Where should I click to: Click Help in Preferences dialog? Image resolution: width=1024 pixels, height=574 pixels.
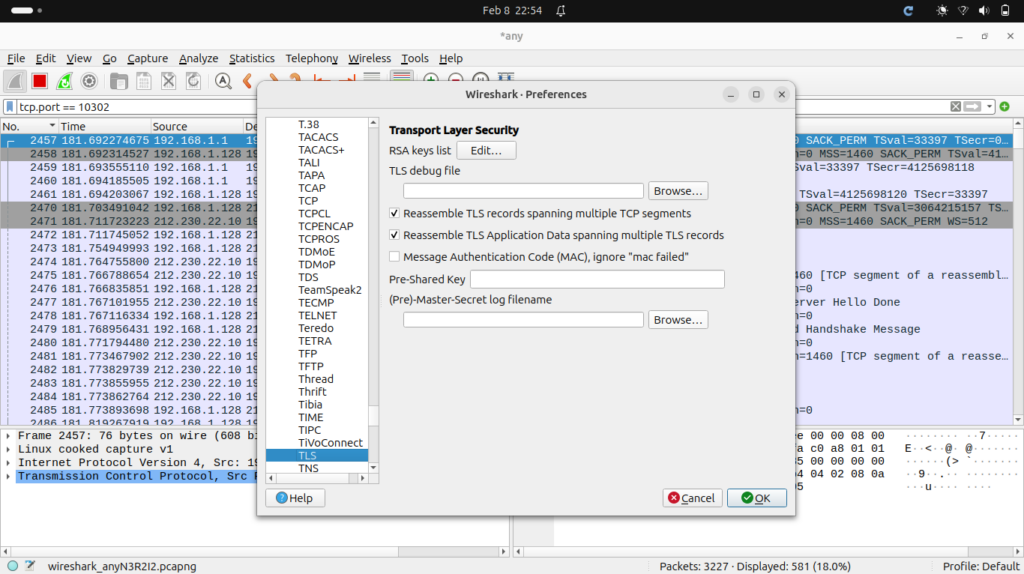click(x=295, y=498)
